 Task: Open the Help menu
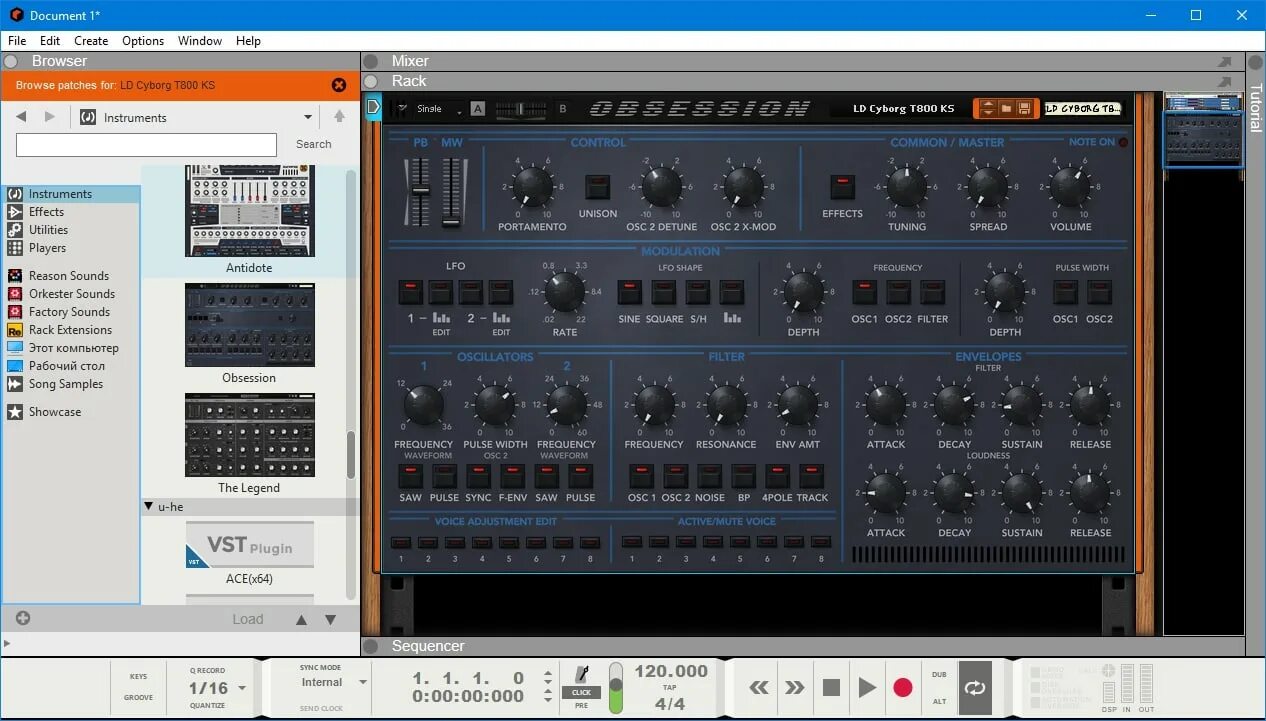pos(248,41)
